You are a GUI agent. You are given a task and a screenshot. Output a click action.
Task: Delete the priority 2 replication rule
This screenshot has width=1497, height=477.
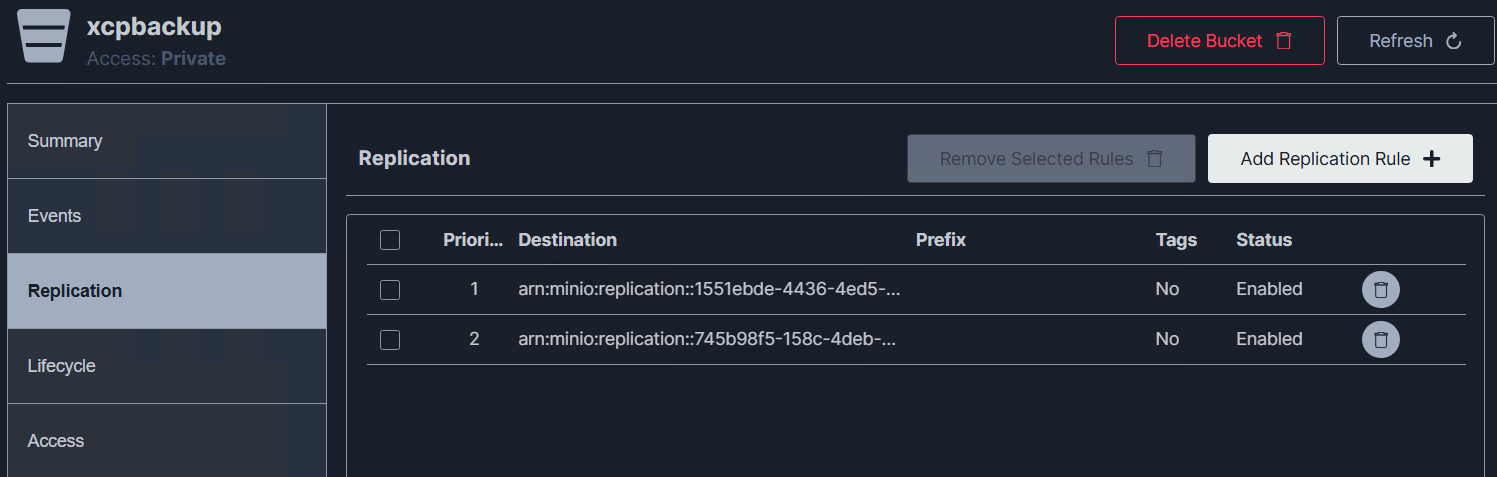[1380, 340]
